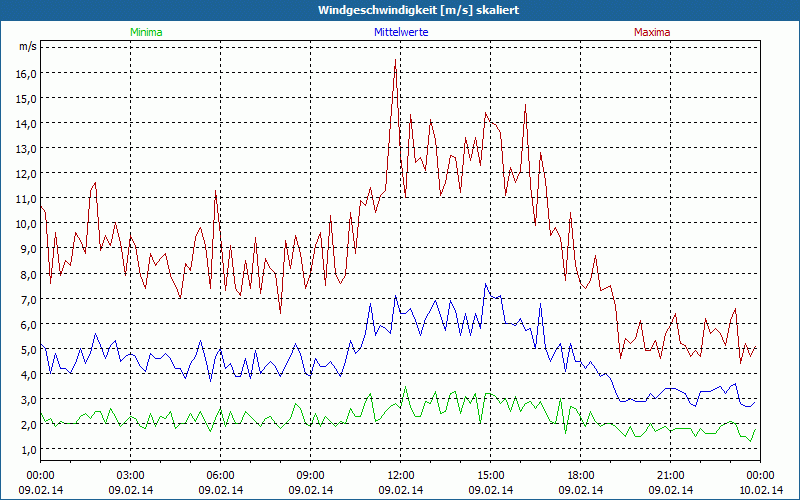
Task: Click the 06:00 time axis label
Action: [x=220, y=476]
